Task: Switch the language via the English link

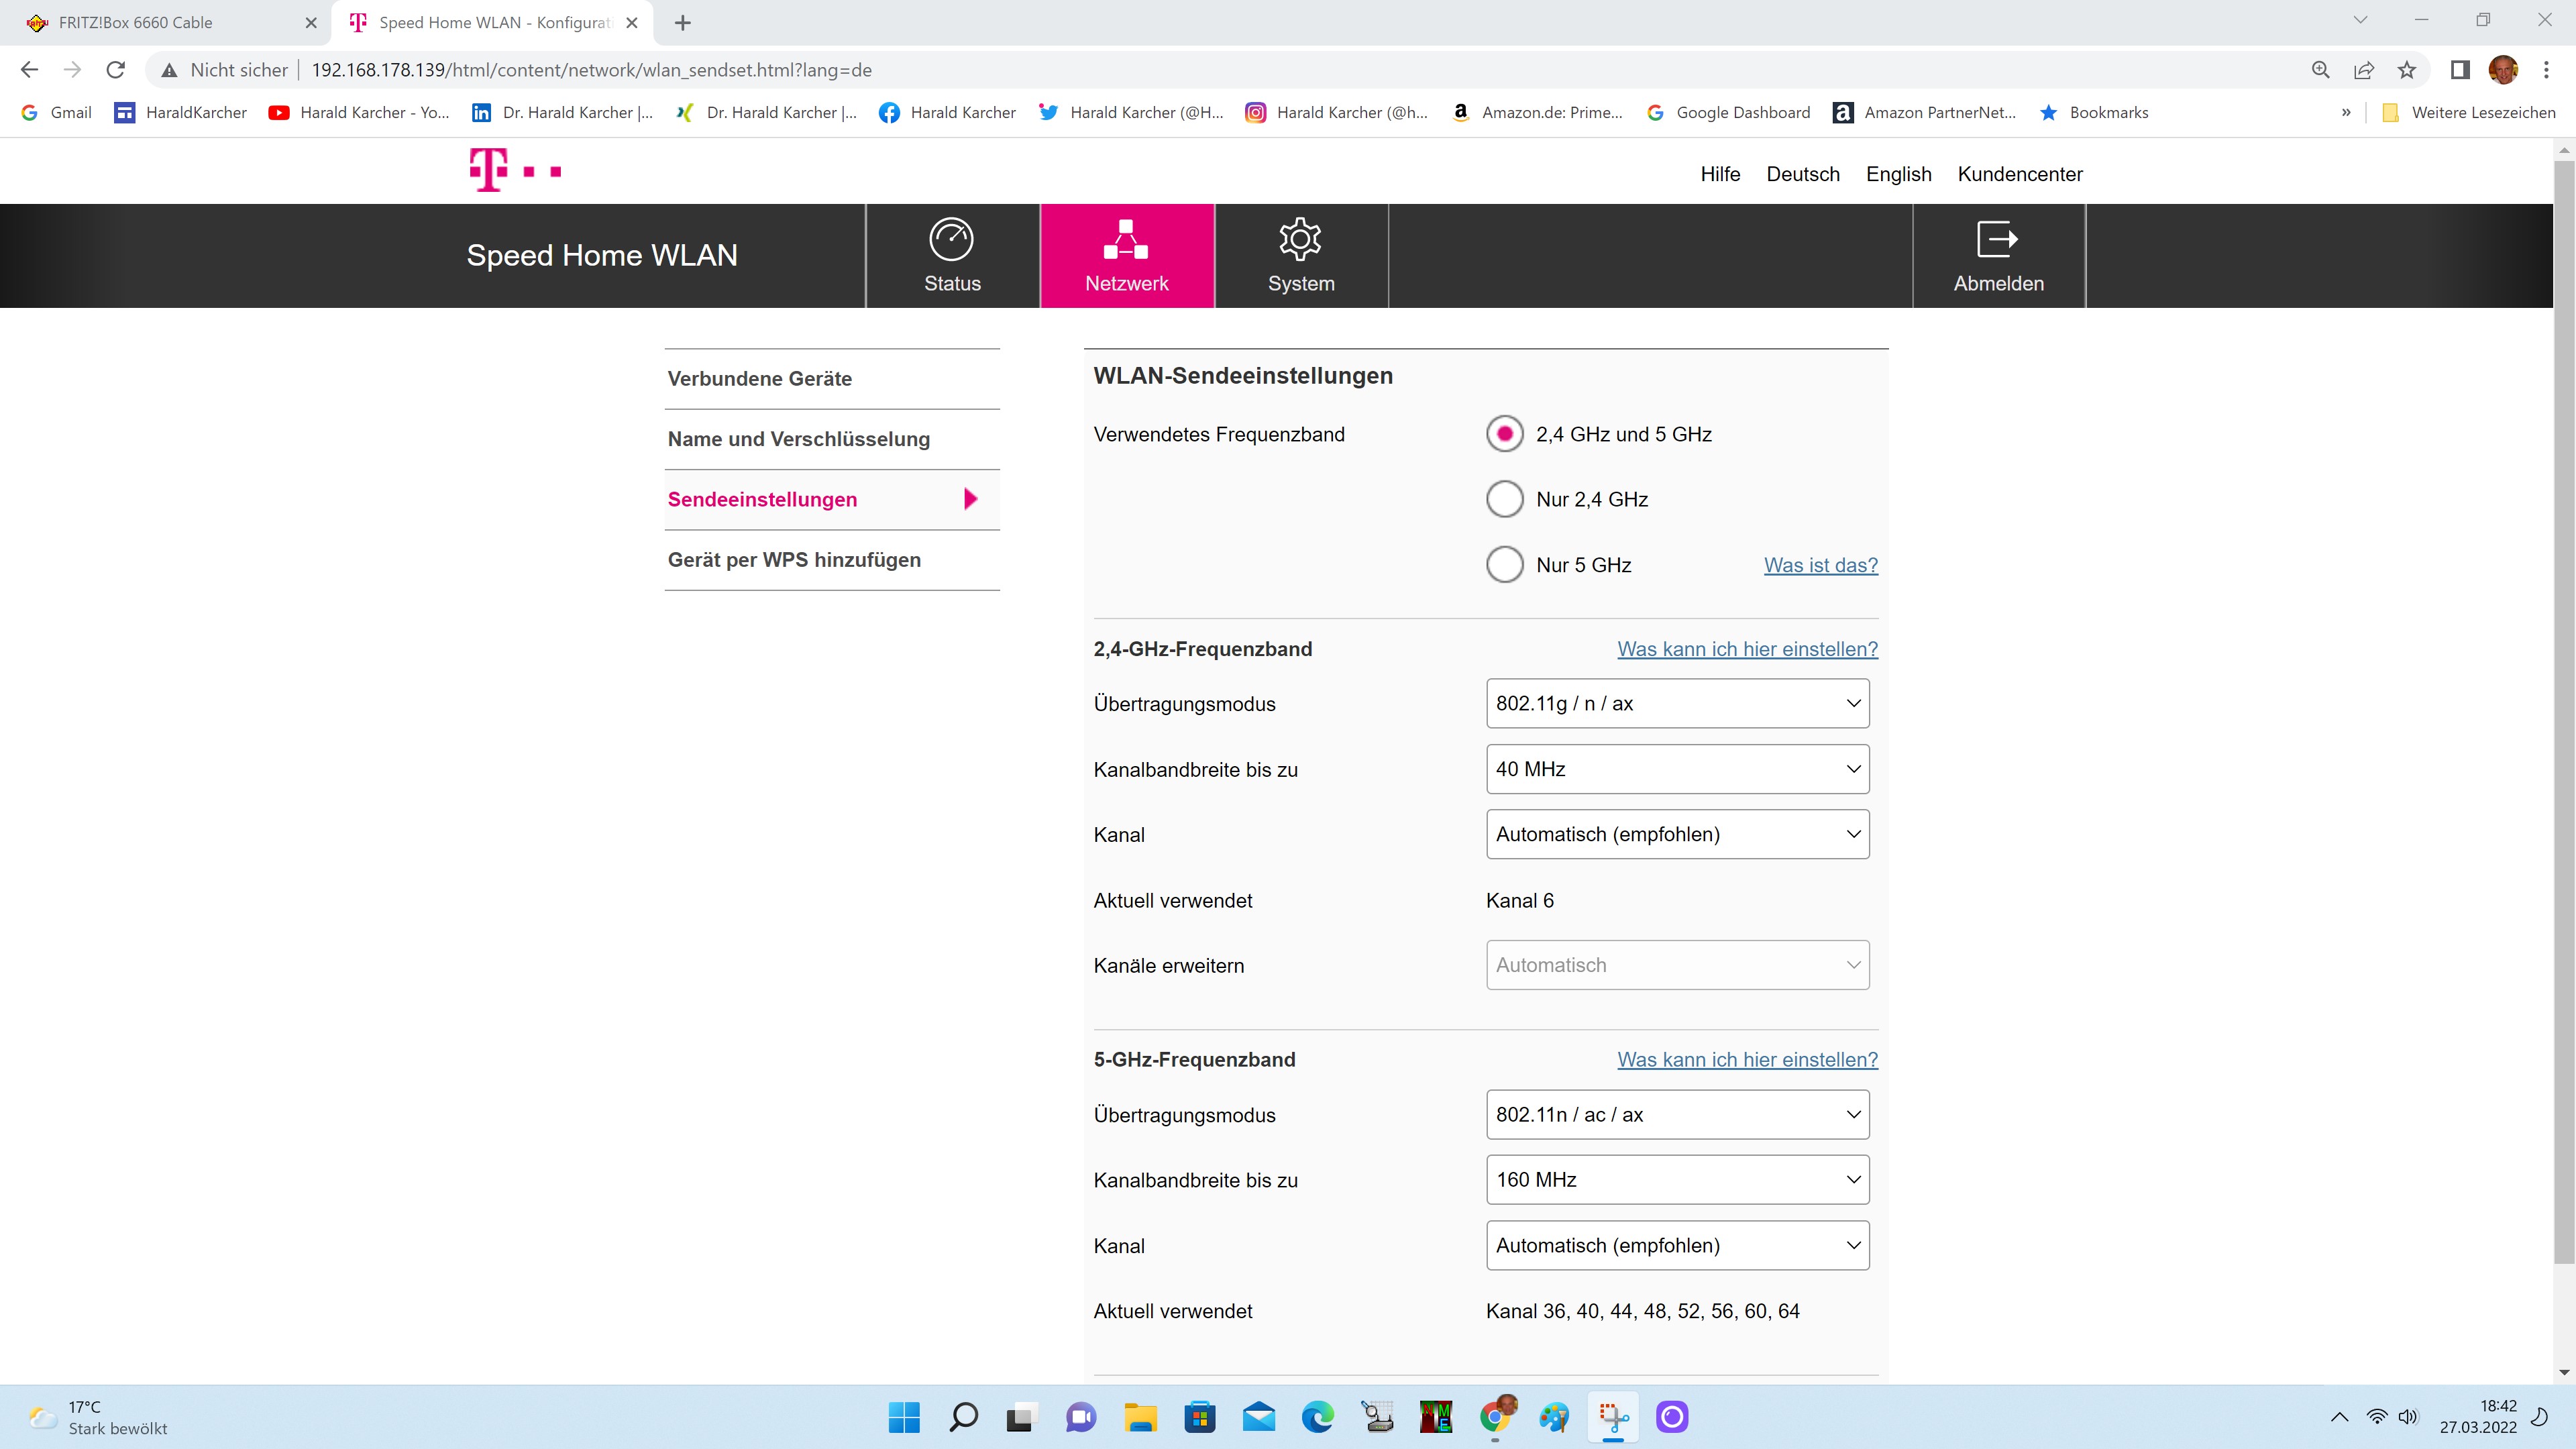Action: coord(1898,174)
